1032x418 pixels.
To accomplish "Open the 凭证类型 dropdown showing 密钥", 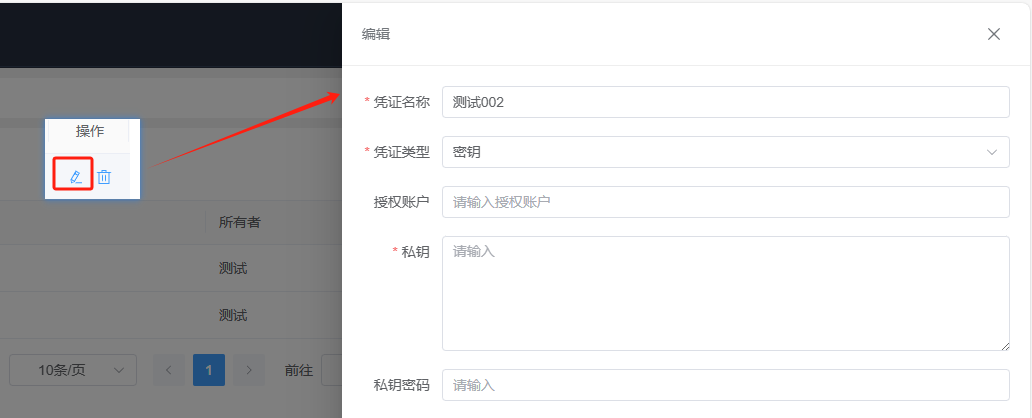I will (725, 152).
